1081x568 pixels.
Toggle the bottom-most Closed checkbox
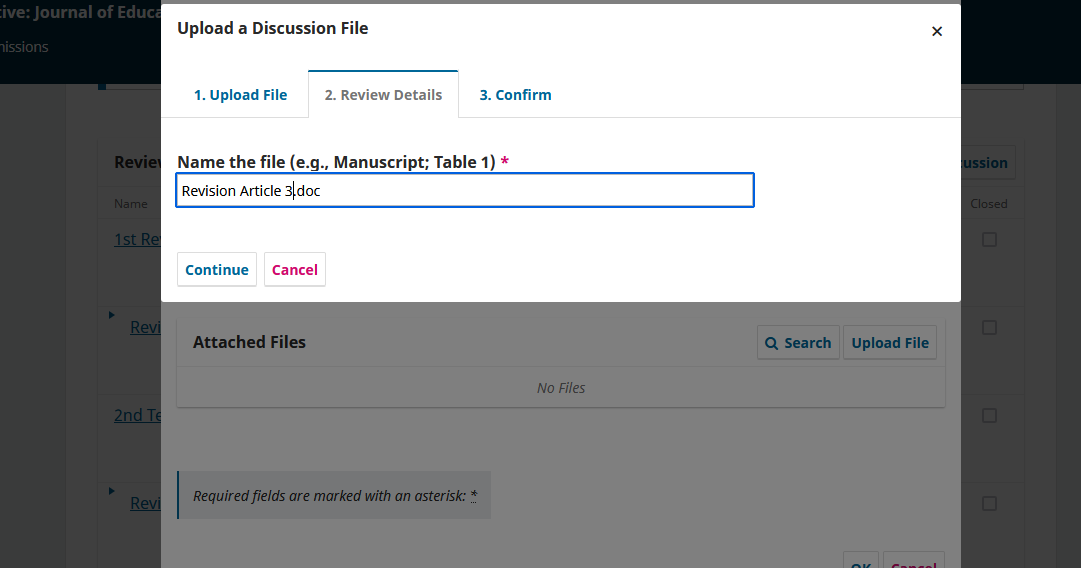pyautogui.click(x=989, y=503)
